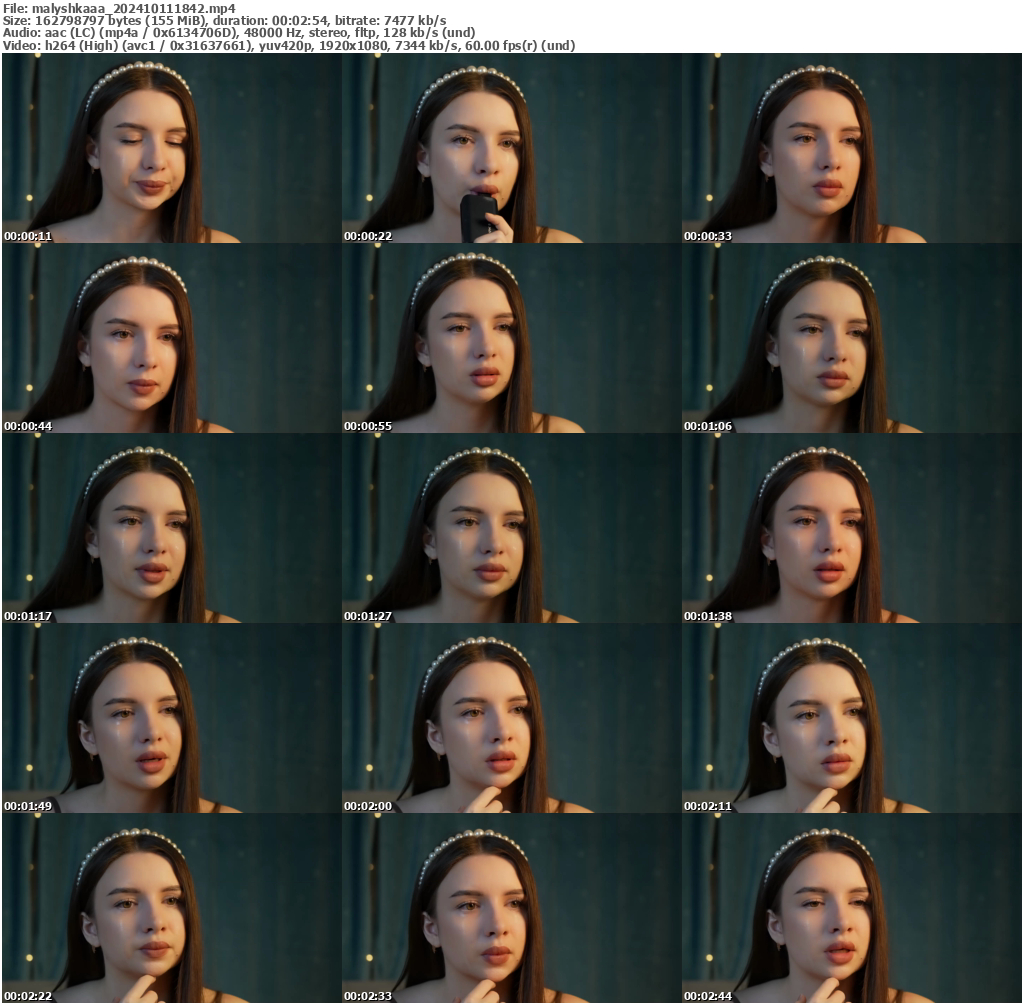Click the final thumbnail frame at 00:02:44
Image resolution: width=1024 pixels, height=1003 pixels.
tap(851, 908)
